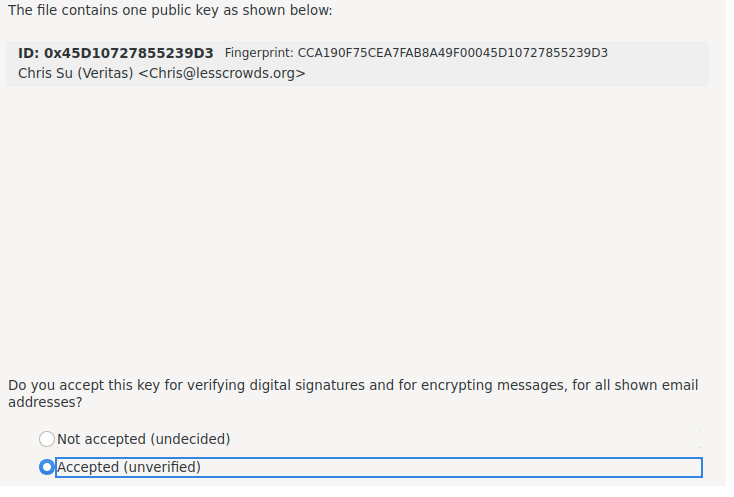This screenshot has height=497, width=734.
Task: Click the bold "ID:" label
Action: 28,53
